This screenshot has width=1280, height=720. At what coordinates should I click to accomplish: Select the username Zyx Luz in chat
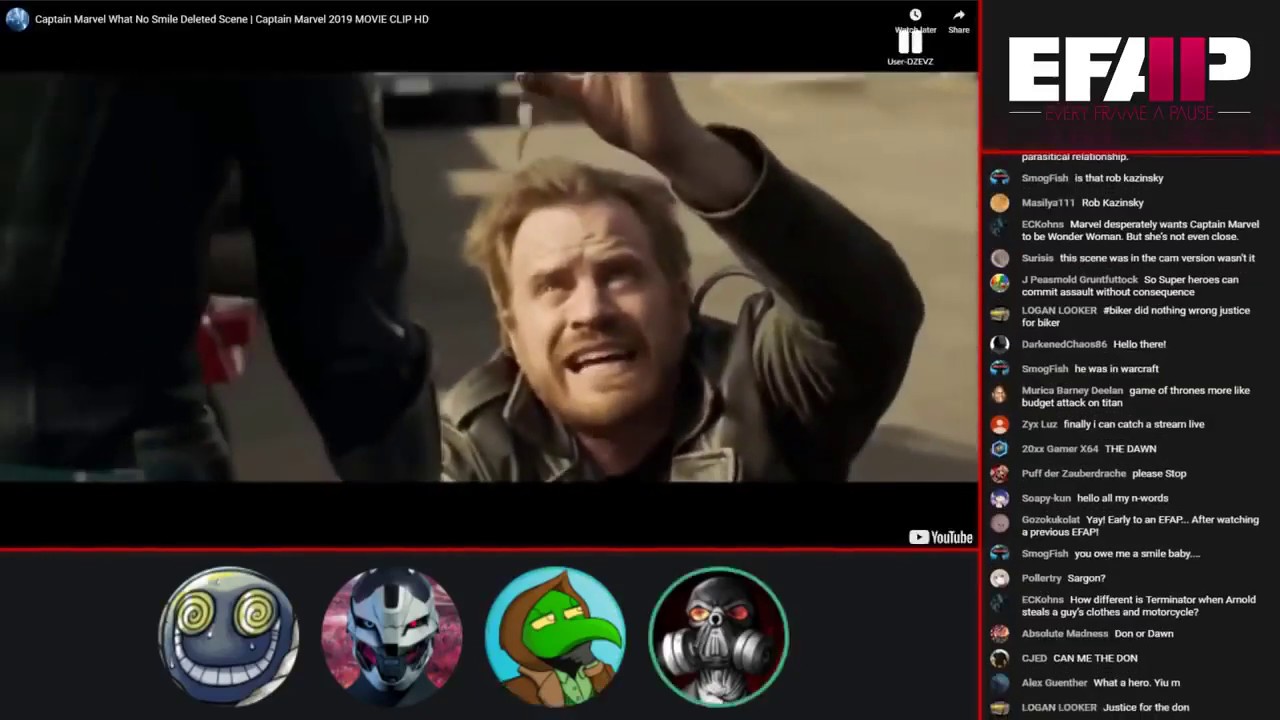click(x=1039, y=424)
